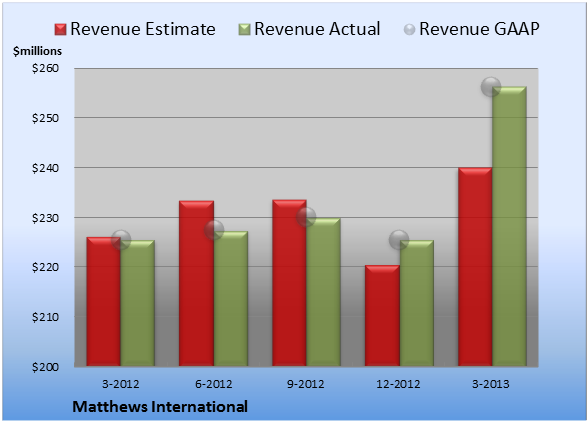Image resolution: width=588 pixels, height=422 pixels.
Task: Click the GAAP marker for 6-2012
Action: pyautogui.click(x=214, y=230)
